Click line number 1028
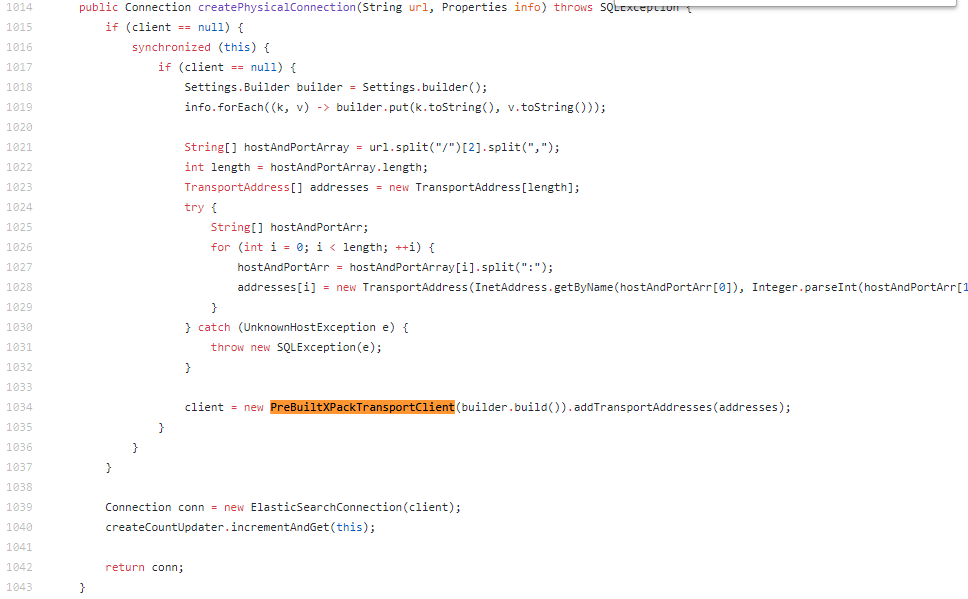 point(19,287)
